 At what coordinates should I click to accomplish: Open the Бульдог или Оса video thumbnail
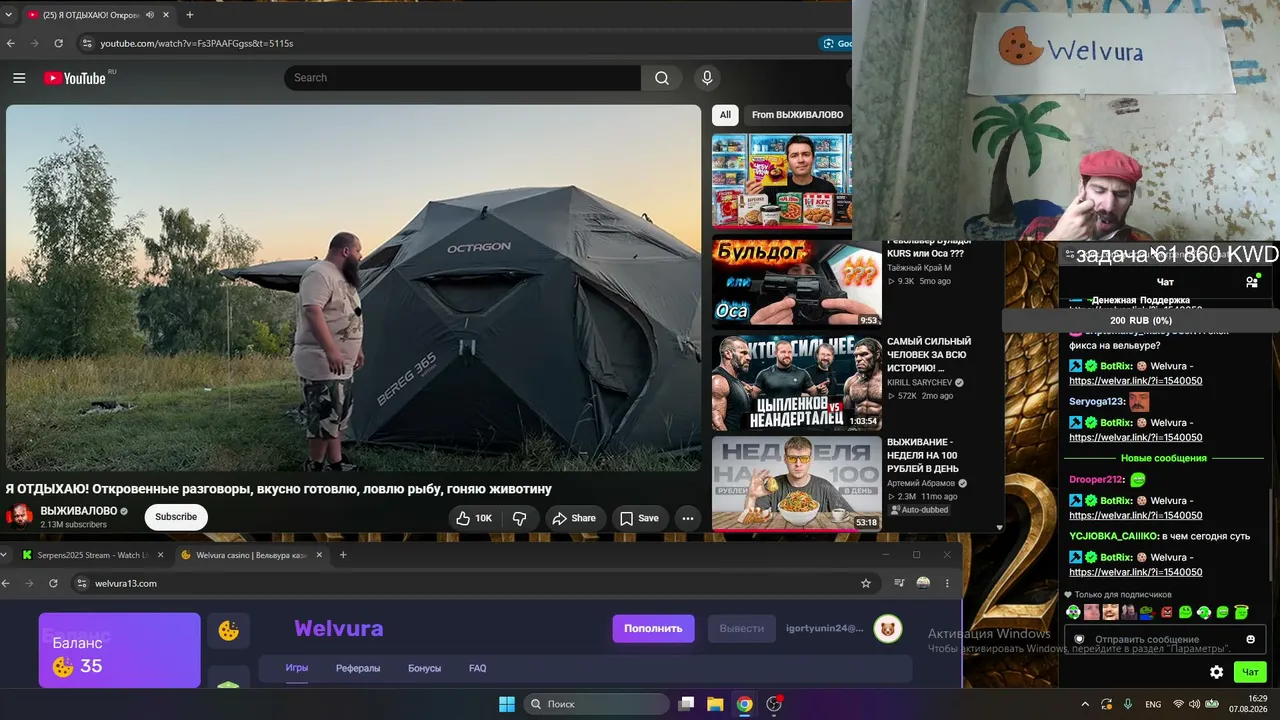coord(796,283)
